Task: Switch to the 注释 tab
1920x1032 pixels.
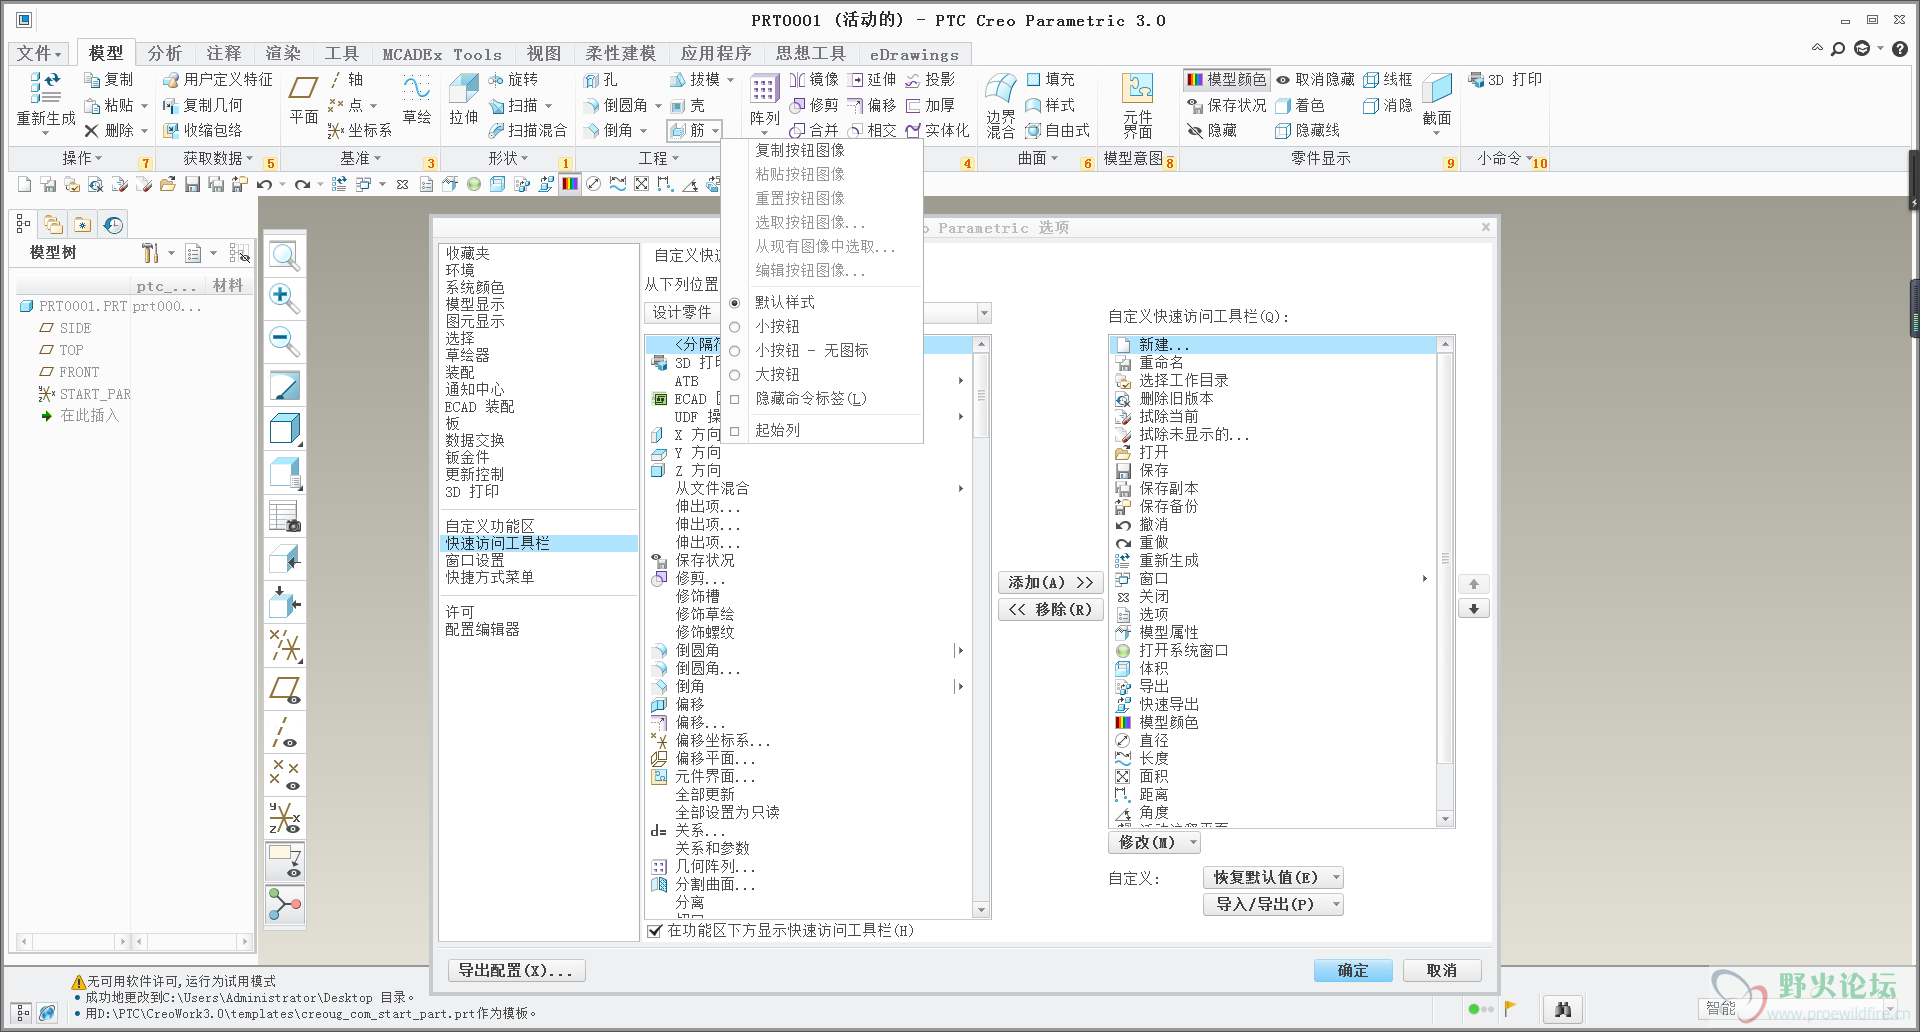Action: point(224,54)
